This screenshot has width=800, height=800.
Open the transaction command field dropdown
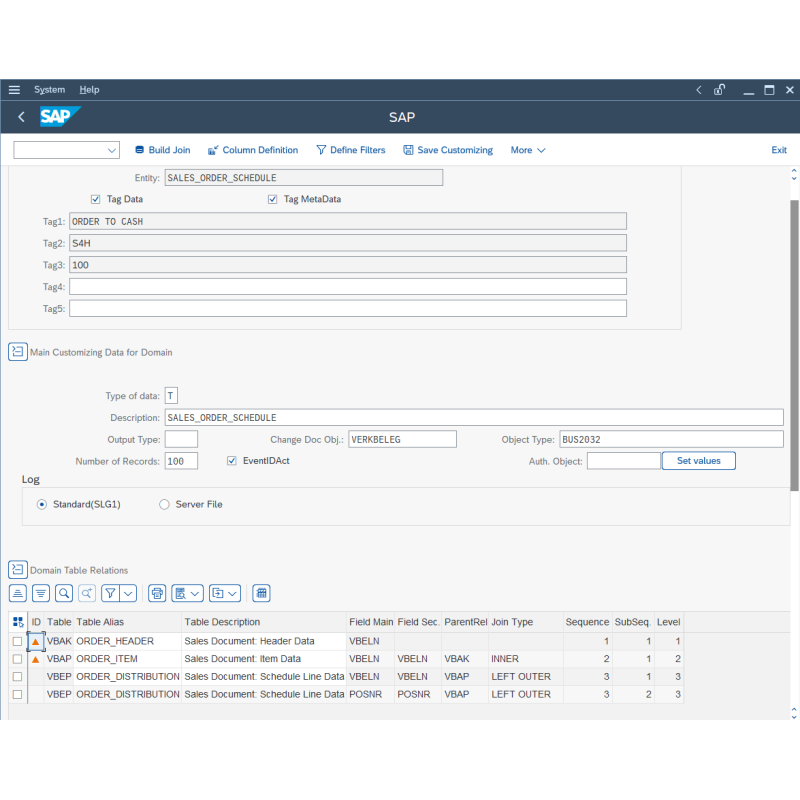click(x=112, y=151)
